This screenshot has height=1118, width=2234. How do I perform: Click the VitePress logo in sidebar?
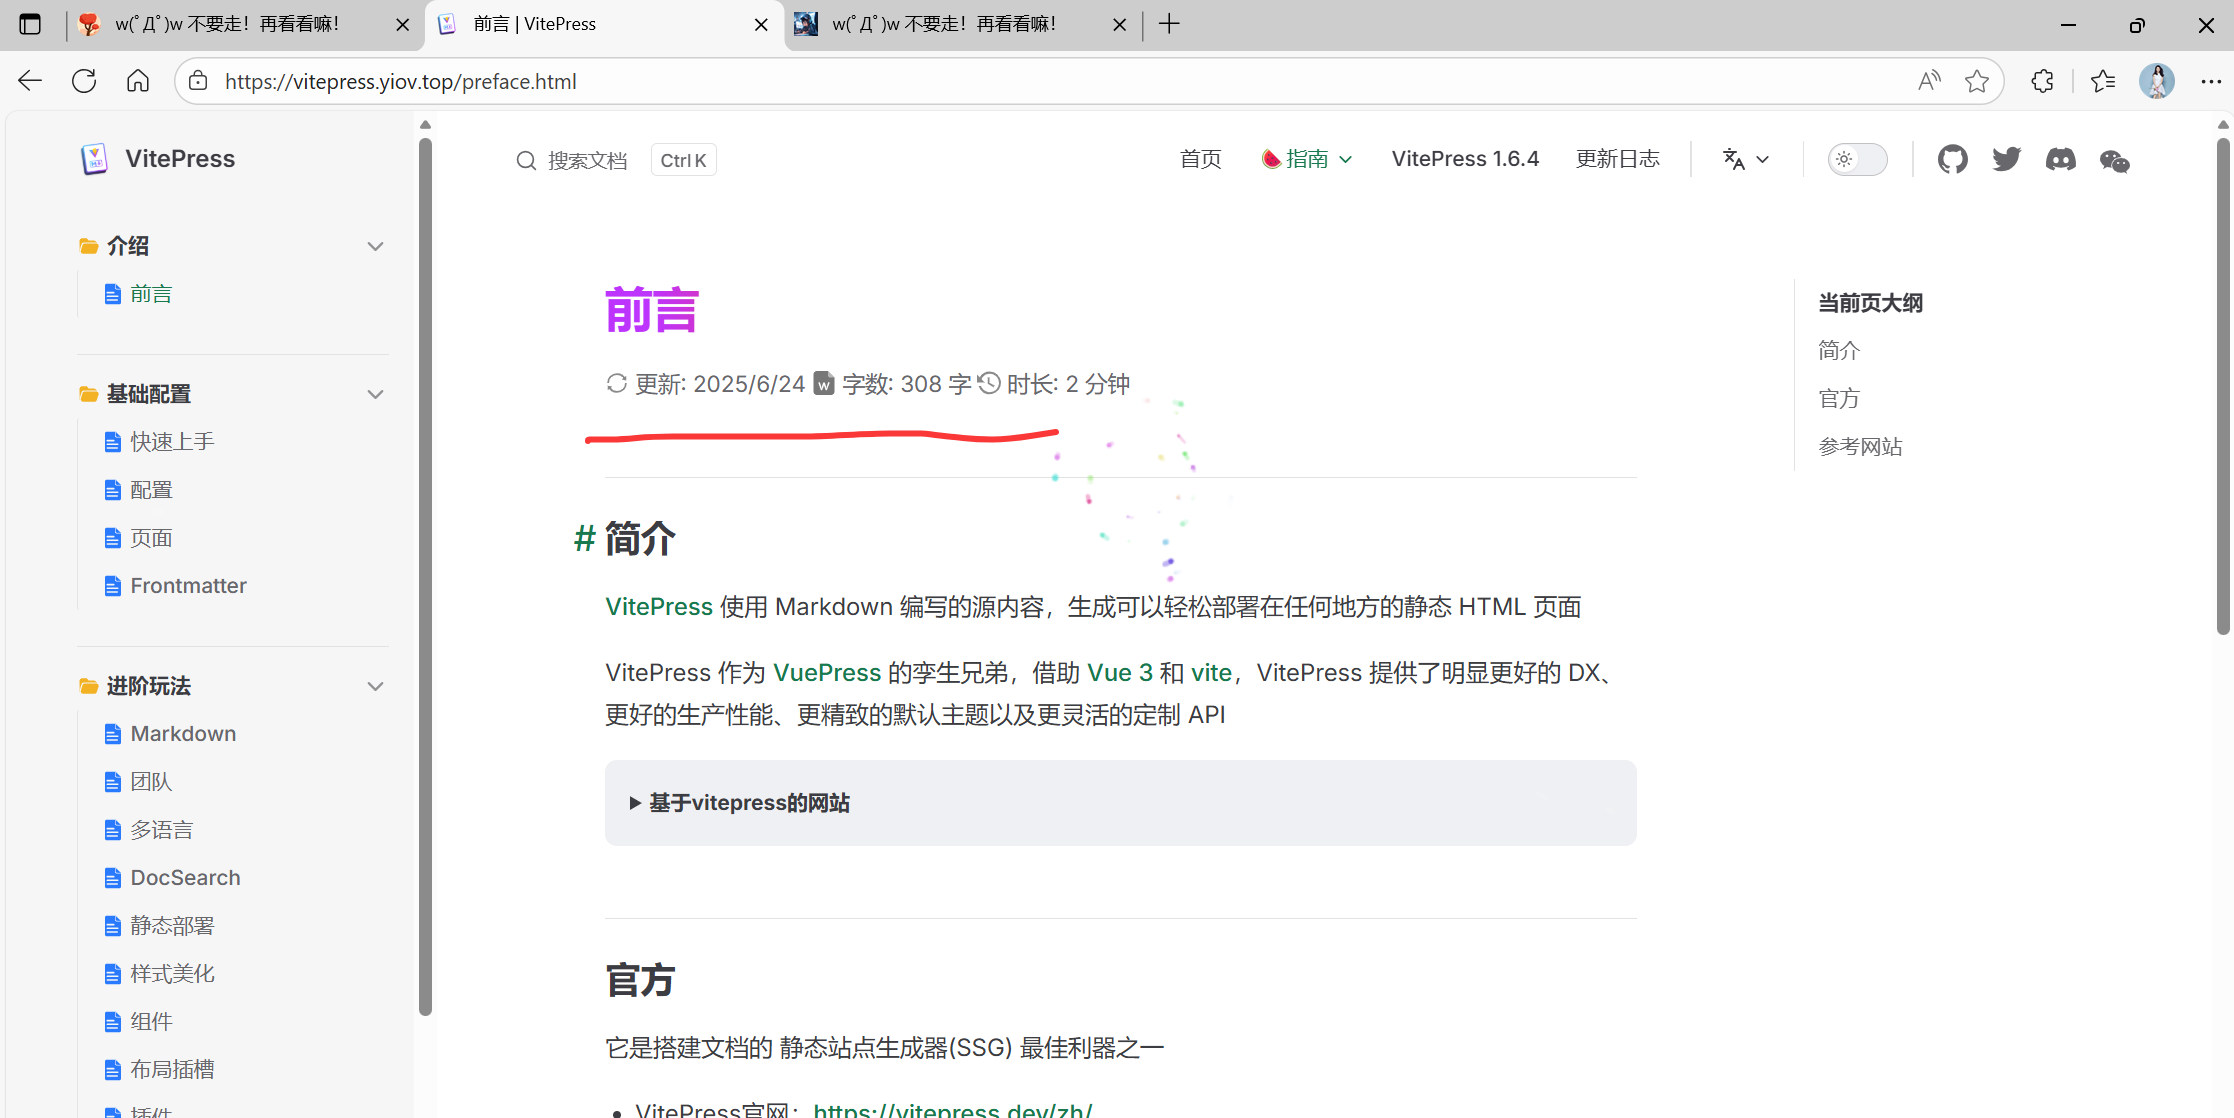95,158
